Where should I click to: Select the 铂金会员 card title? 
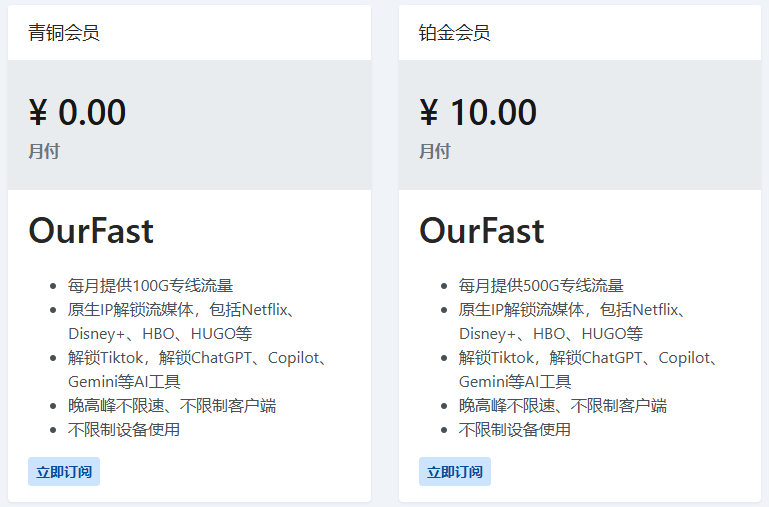(x=455, y=33)
